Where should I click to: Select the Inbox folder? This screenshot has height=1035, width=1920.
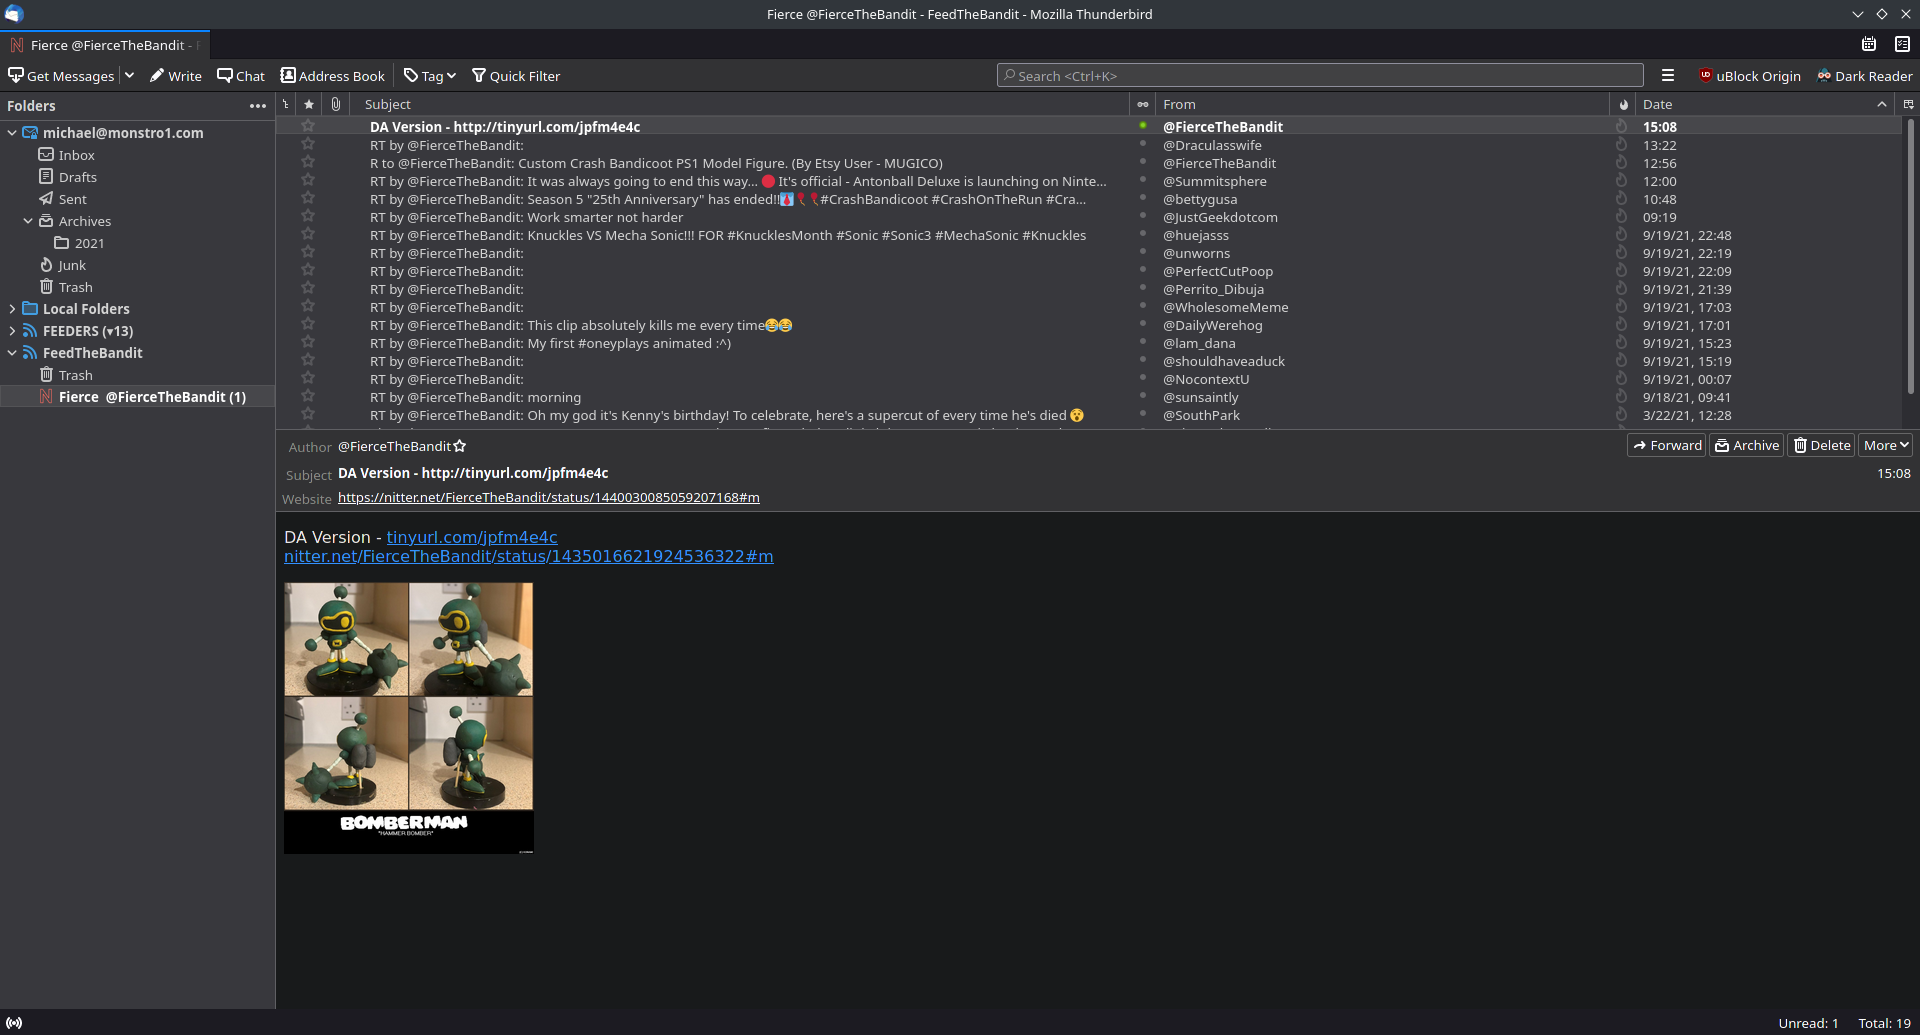[76, 155]
